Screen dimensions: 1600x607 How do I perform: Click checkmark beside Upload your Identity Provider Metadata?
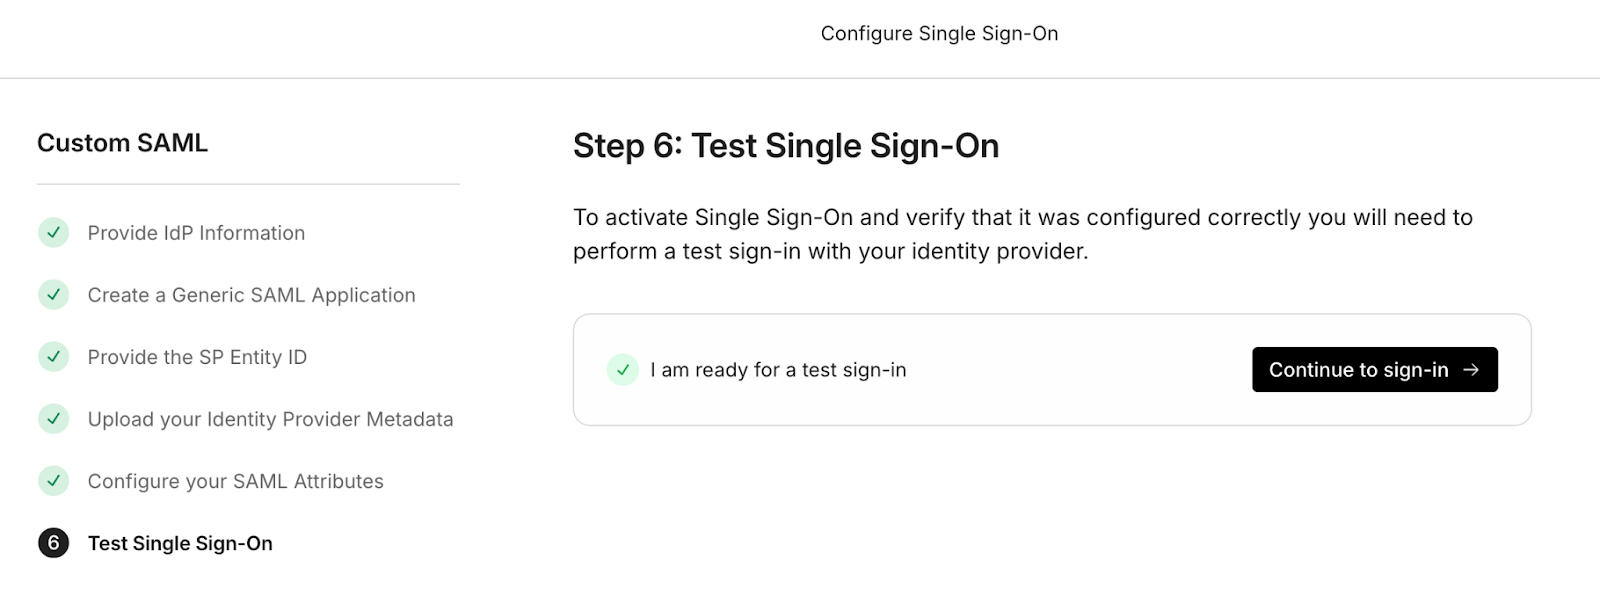coord(53,419)
